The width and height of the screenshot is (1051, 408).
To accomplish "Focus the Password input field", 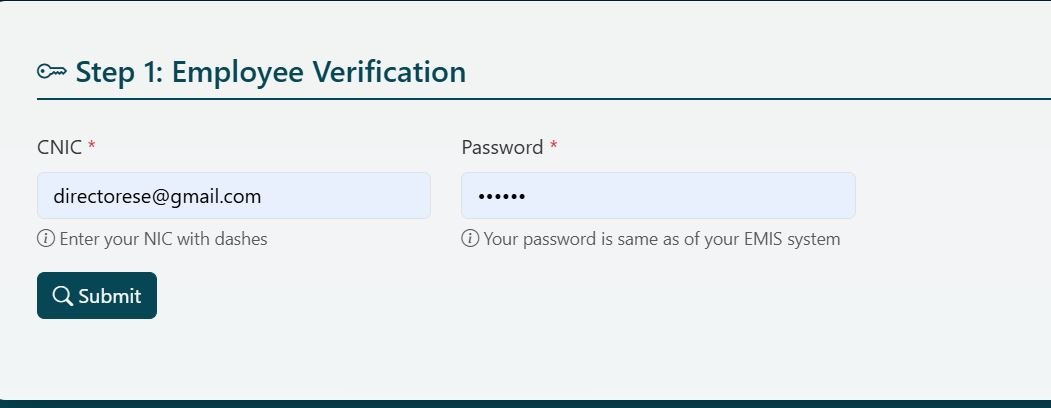I will click(657, 196).
